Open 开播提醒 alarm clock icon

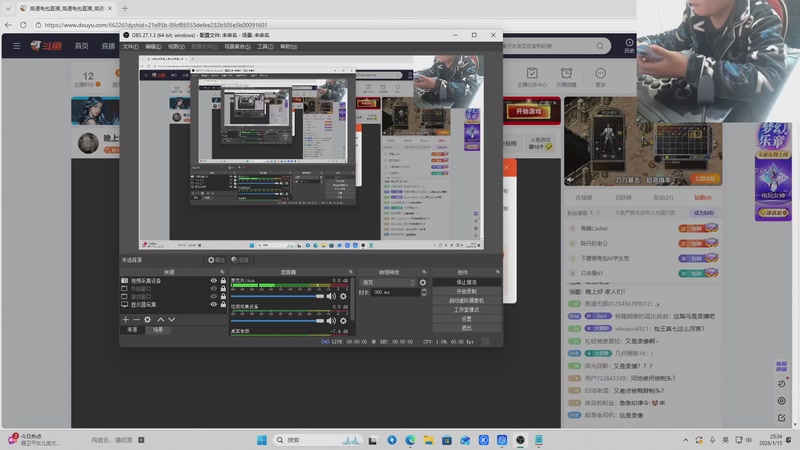[566, 72]
